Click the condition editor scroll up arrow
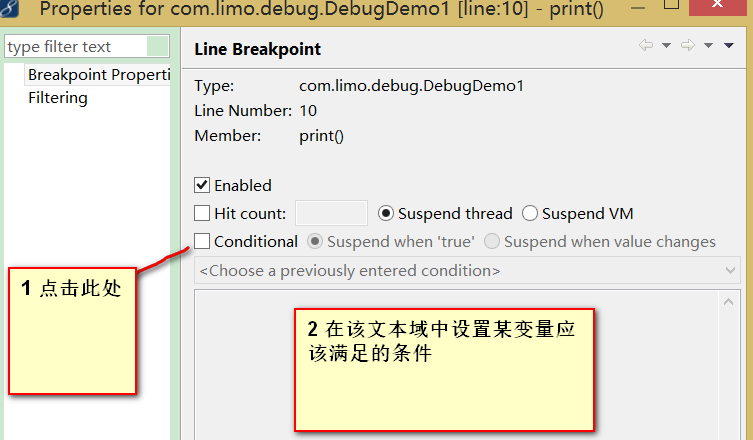Viewport: 753px width, 440px height. [x=729, y=302]
